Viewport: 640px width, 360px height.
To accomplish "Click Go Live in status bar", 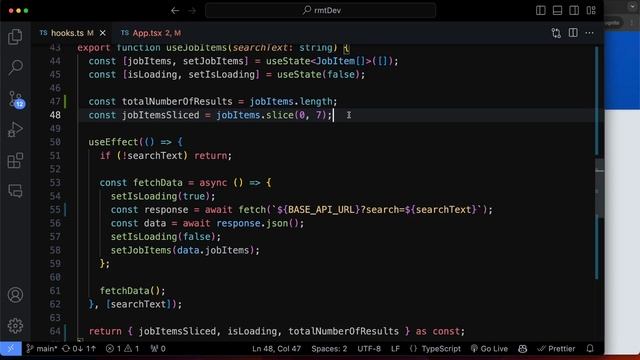I will click(489, 349).
